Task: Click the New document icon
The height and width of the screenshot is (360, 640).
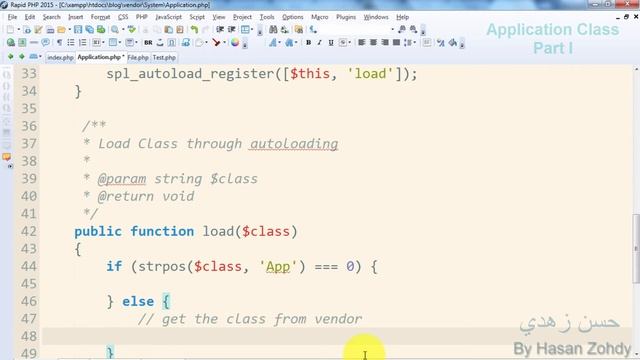Action: pyautogui.click(x=10, y=30)
